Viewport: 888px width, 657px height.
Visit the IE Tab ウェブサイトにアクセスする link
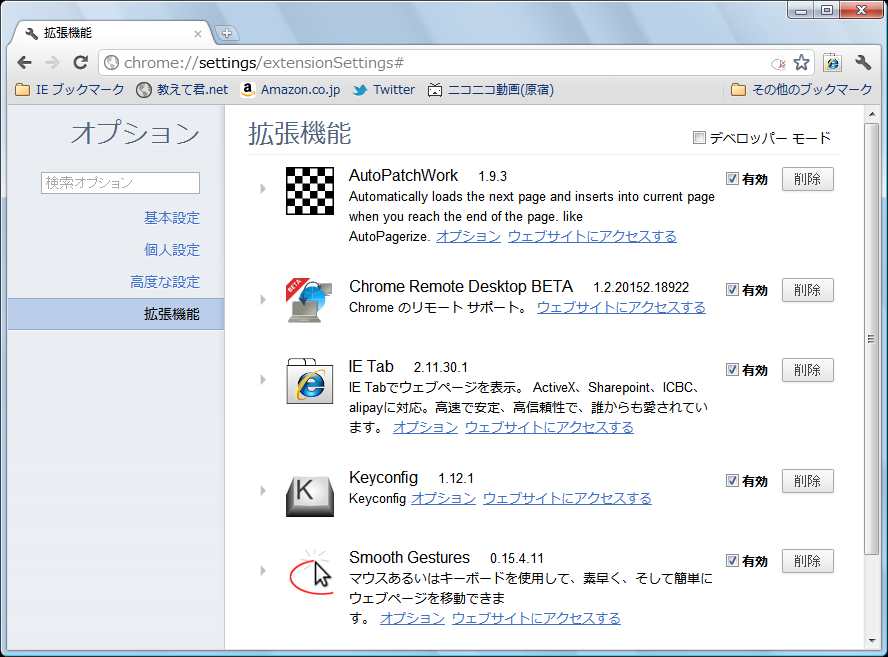pyautogui.click(x=549, y=427)
